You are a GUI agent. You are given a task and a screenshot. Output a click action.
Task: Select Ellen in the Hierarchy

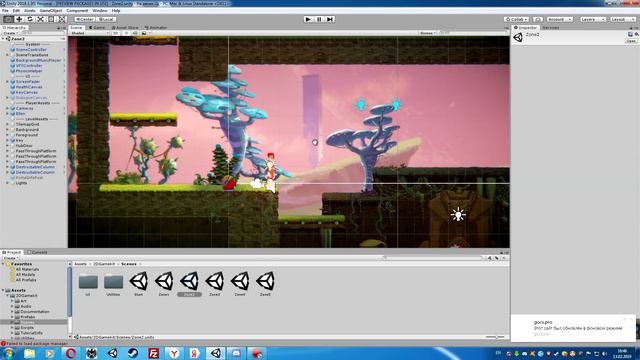click(x=20, y=113)
